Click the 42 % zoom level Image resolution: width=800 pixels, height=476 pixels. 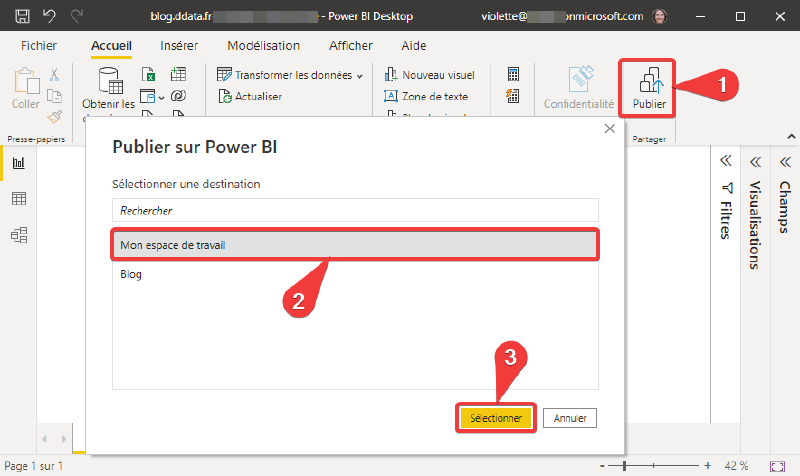pyautogui.click(x=736, y=466)
